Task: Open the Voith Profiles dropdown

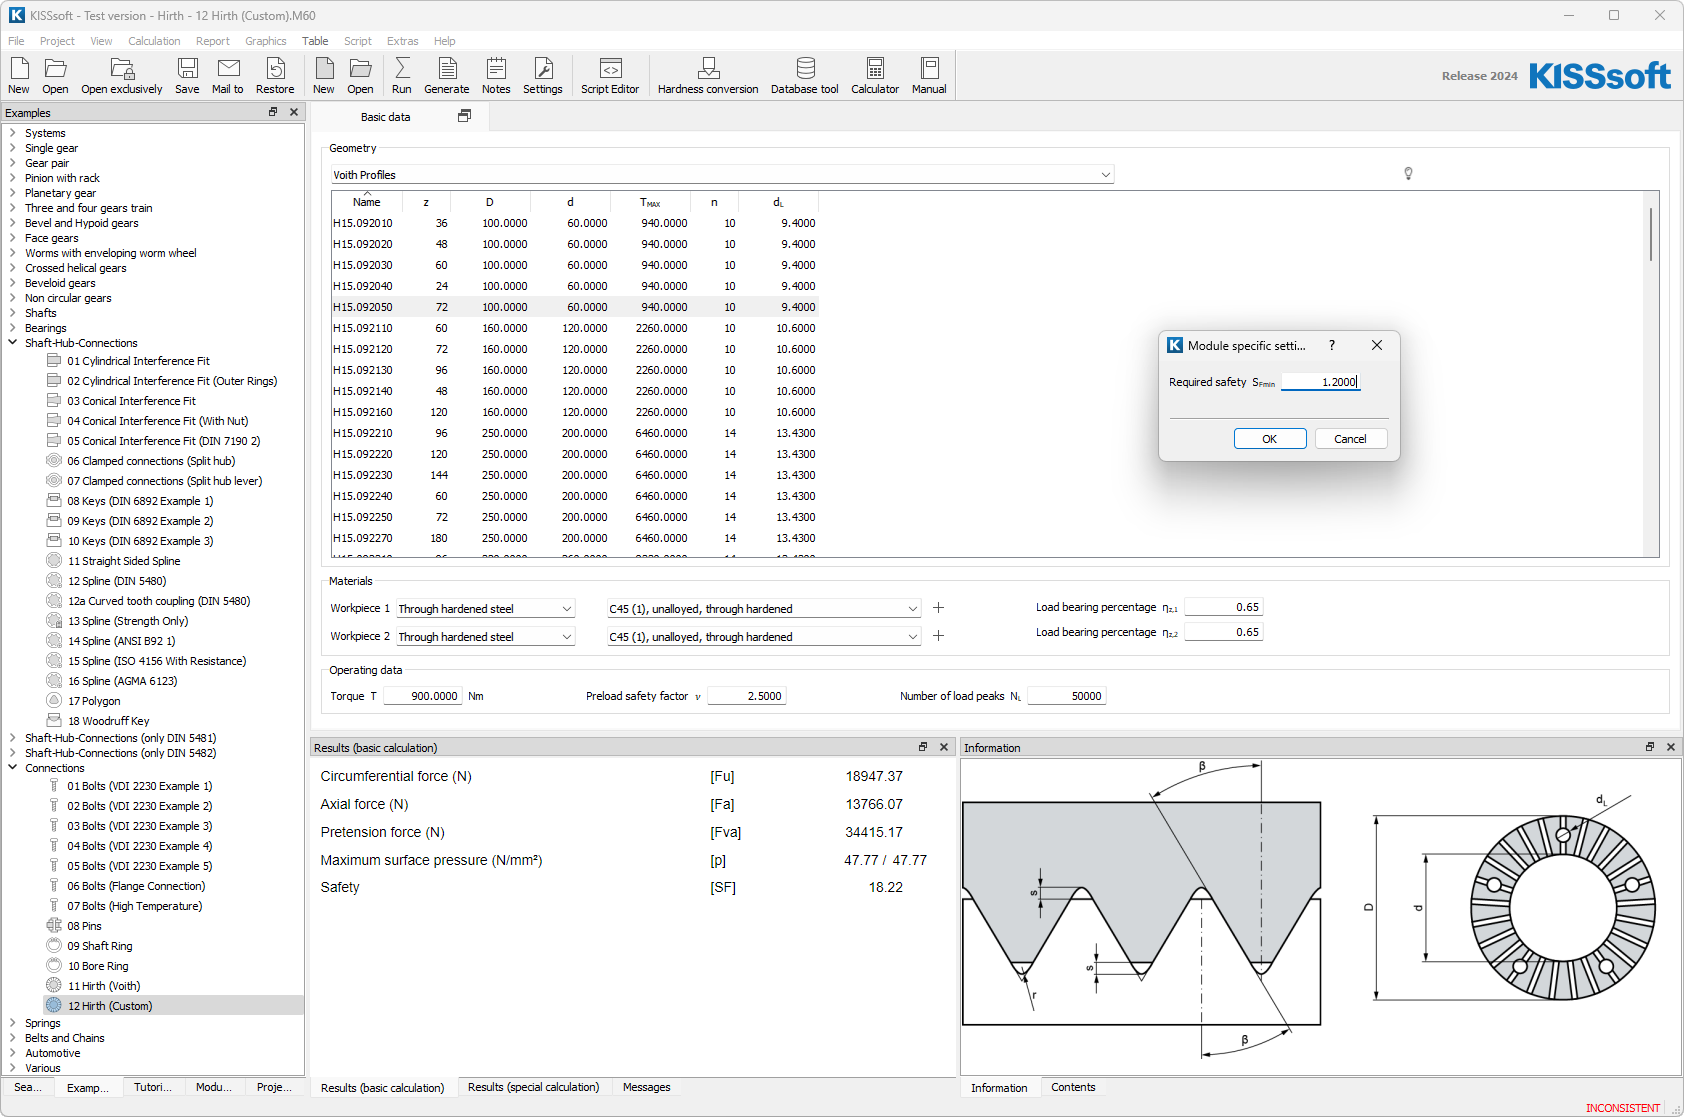Action: (722, 175)
